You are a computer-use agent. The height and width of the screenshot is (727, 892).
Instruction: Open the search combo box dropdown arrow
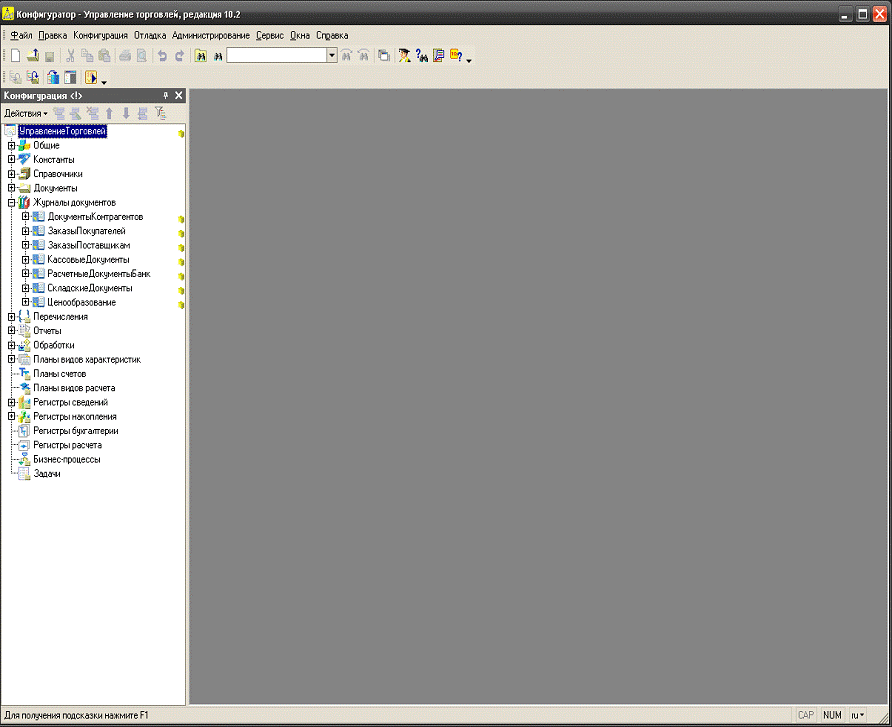332,55
